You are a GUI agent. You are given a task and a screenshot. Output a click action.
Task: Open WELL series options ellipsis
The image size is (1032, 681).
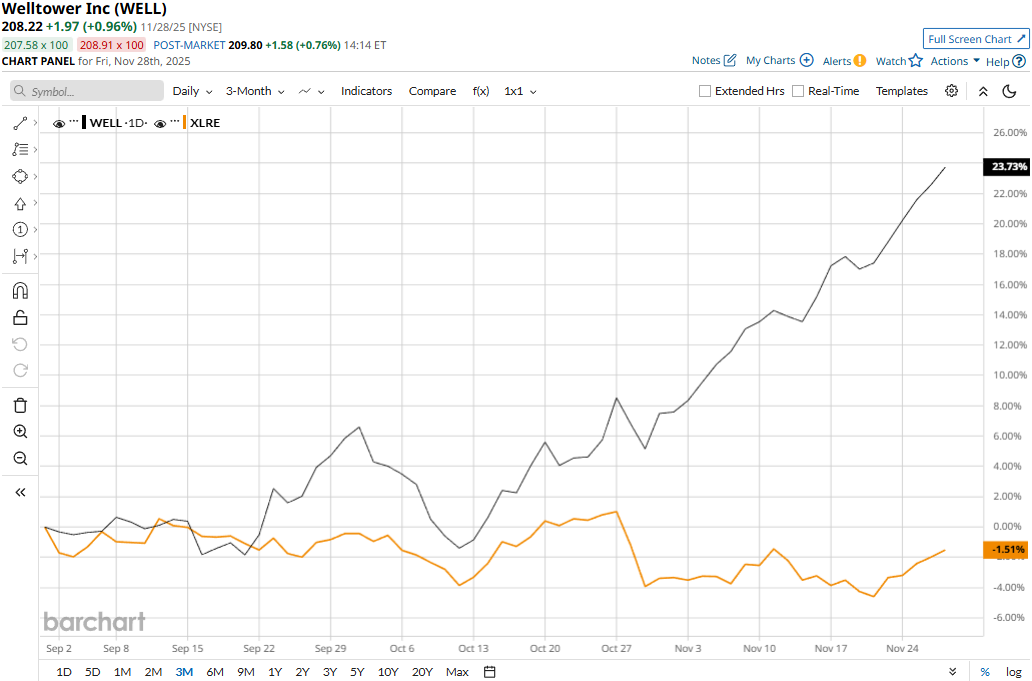pos(74,122)
